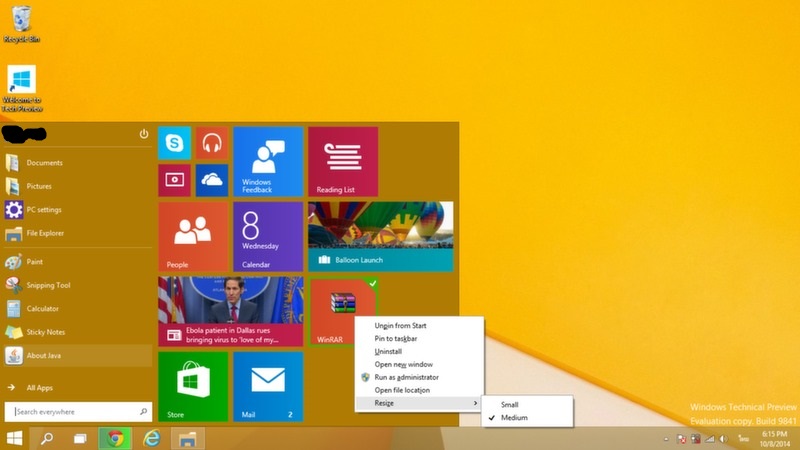Click the WinRAR tile selection checkmark
Screen dimensions: 800x450
[x=373, y=284]
